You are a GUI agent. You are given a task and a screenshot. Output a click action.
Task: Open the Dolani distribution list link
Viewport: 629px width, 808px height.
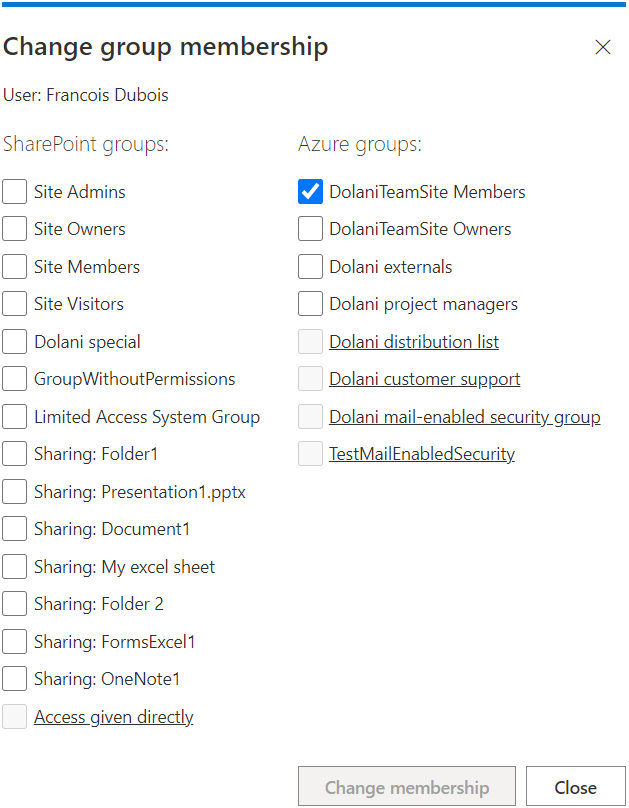click(414, 342)
